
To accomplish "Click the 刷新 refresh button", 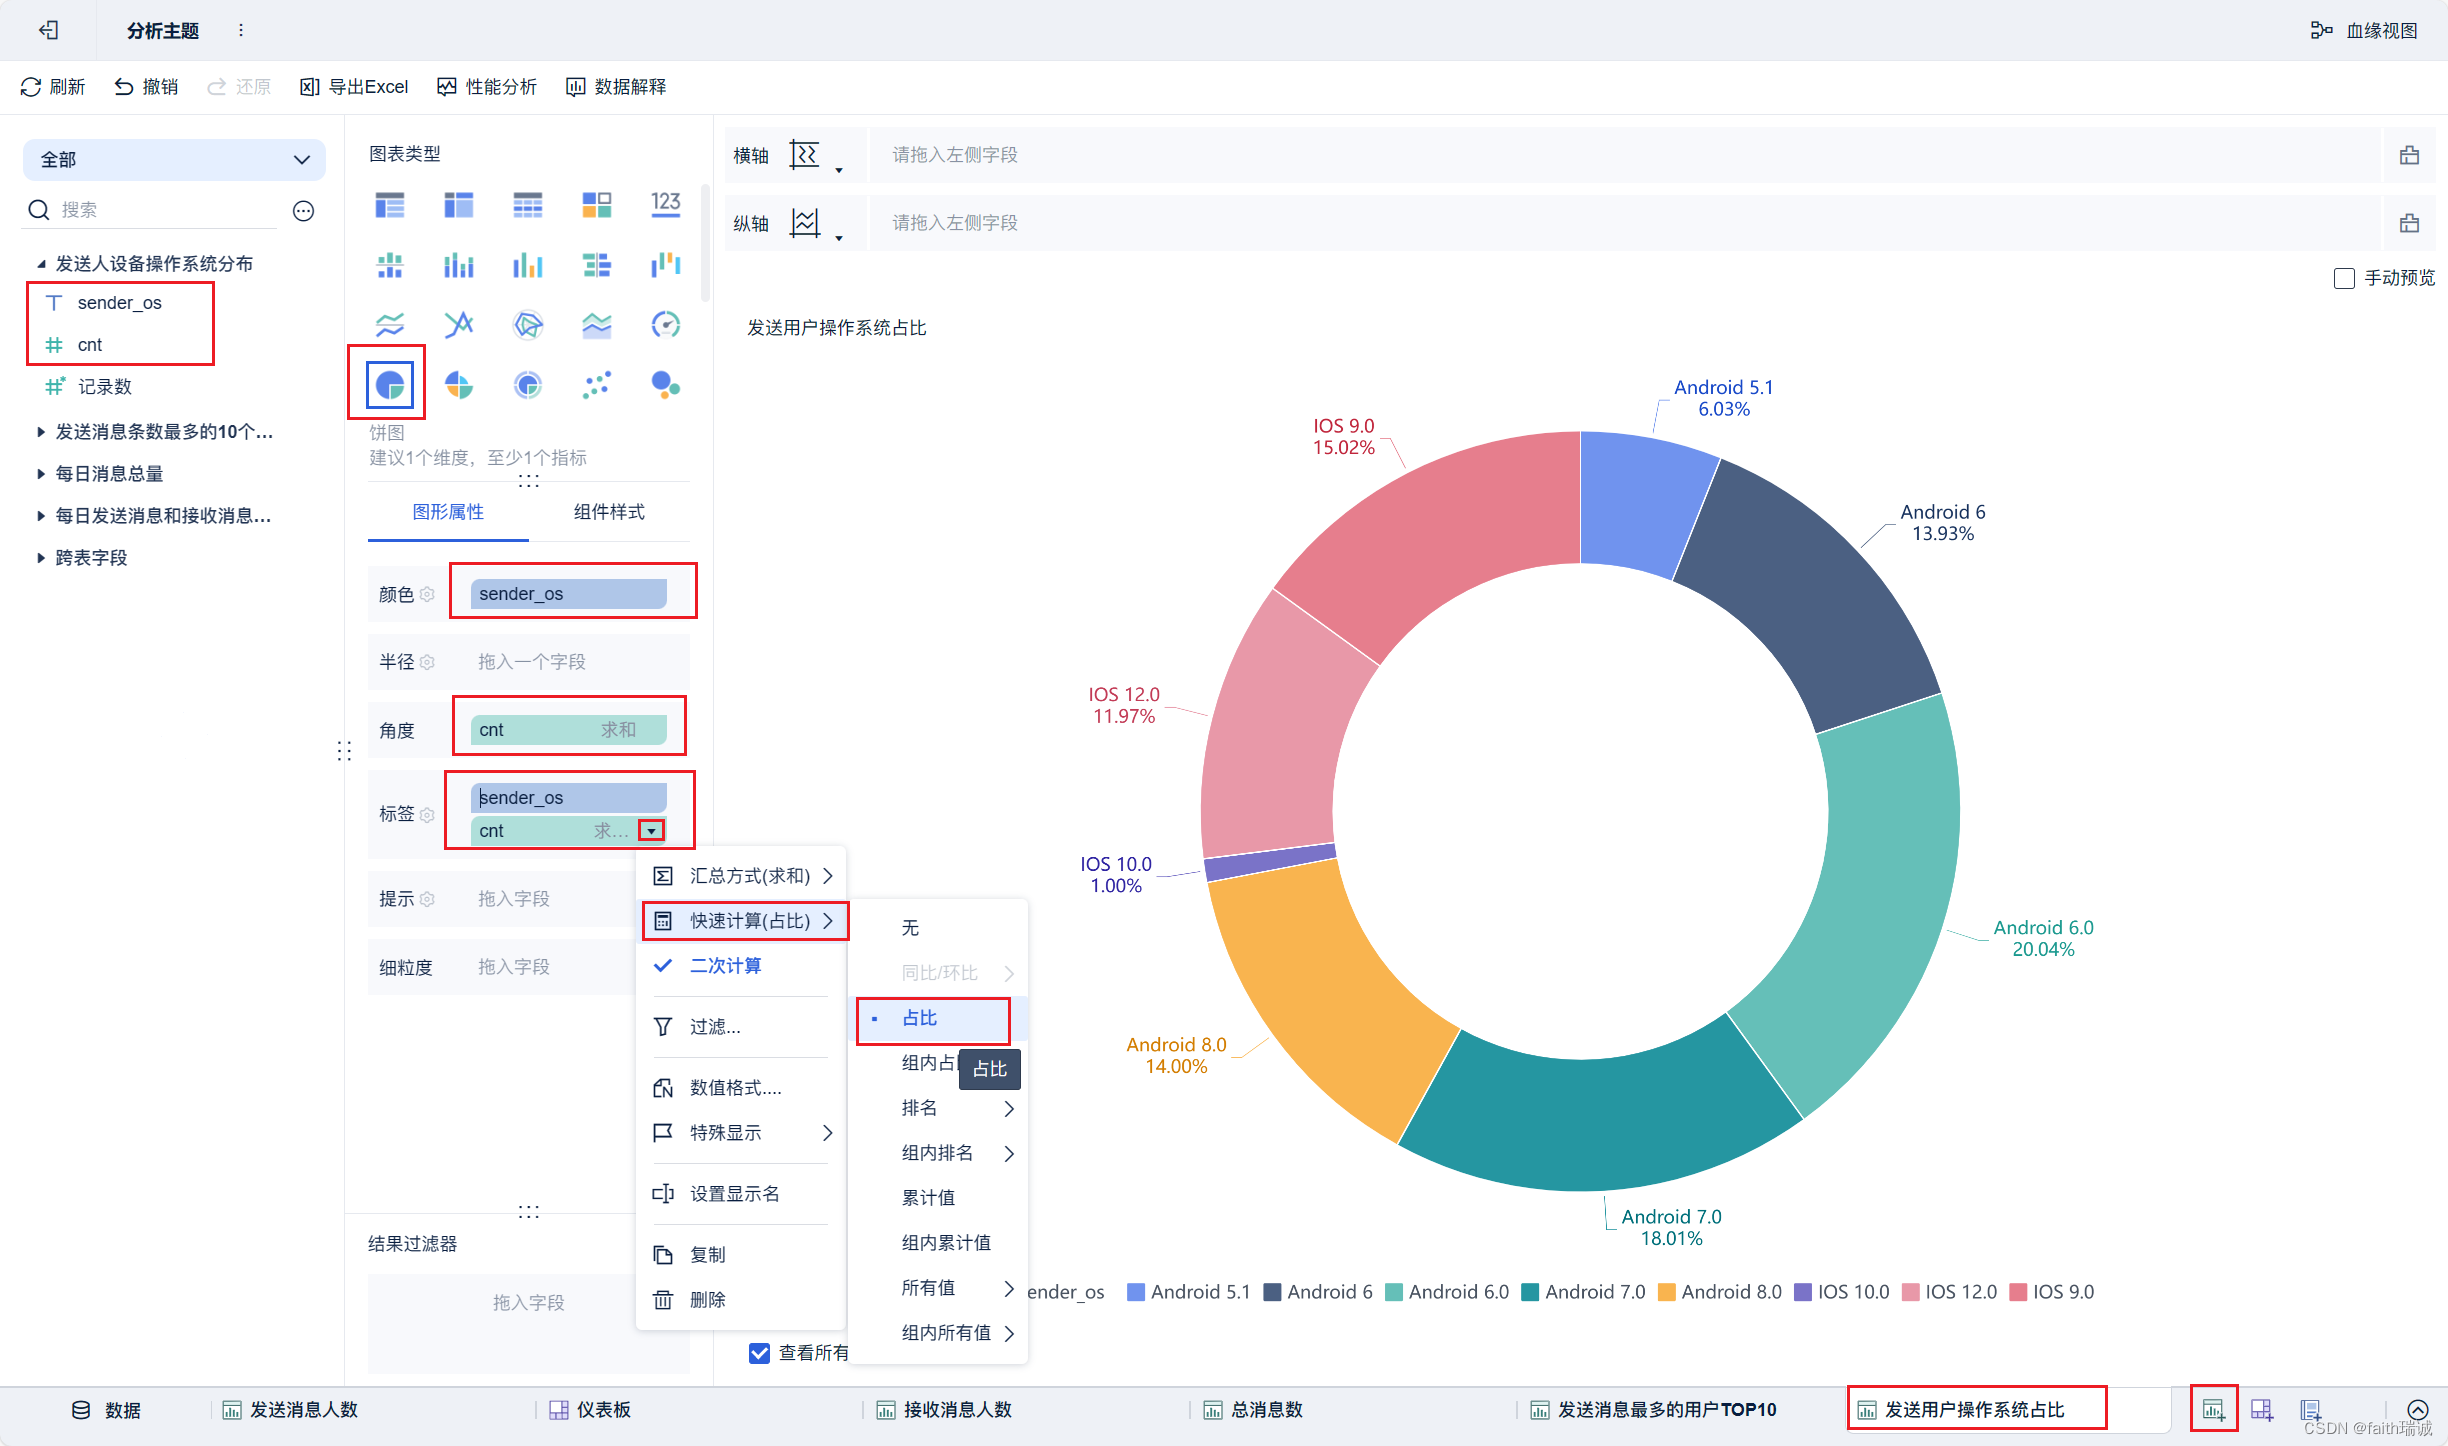I will [x=53, y=87].
